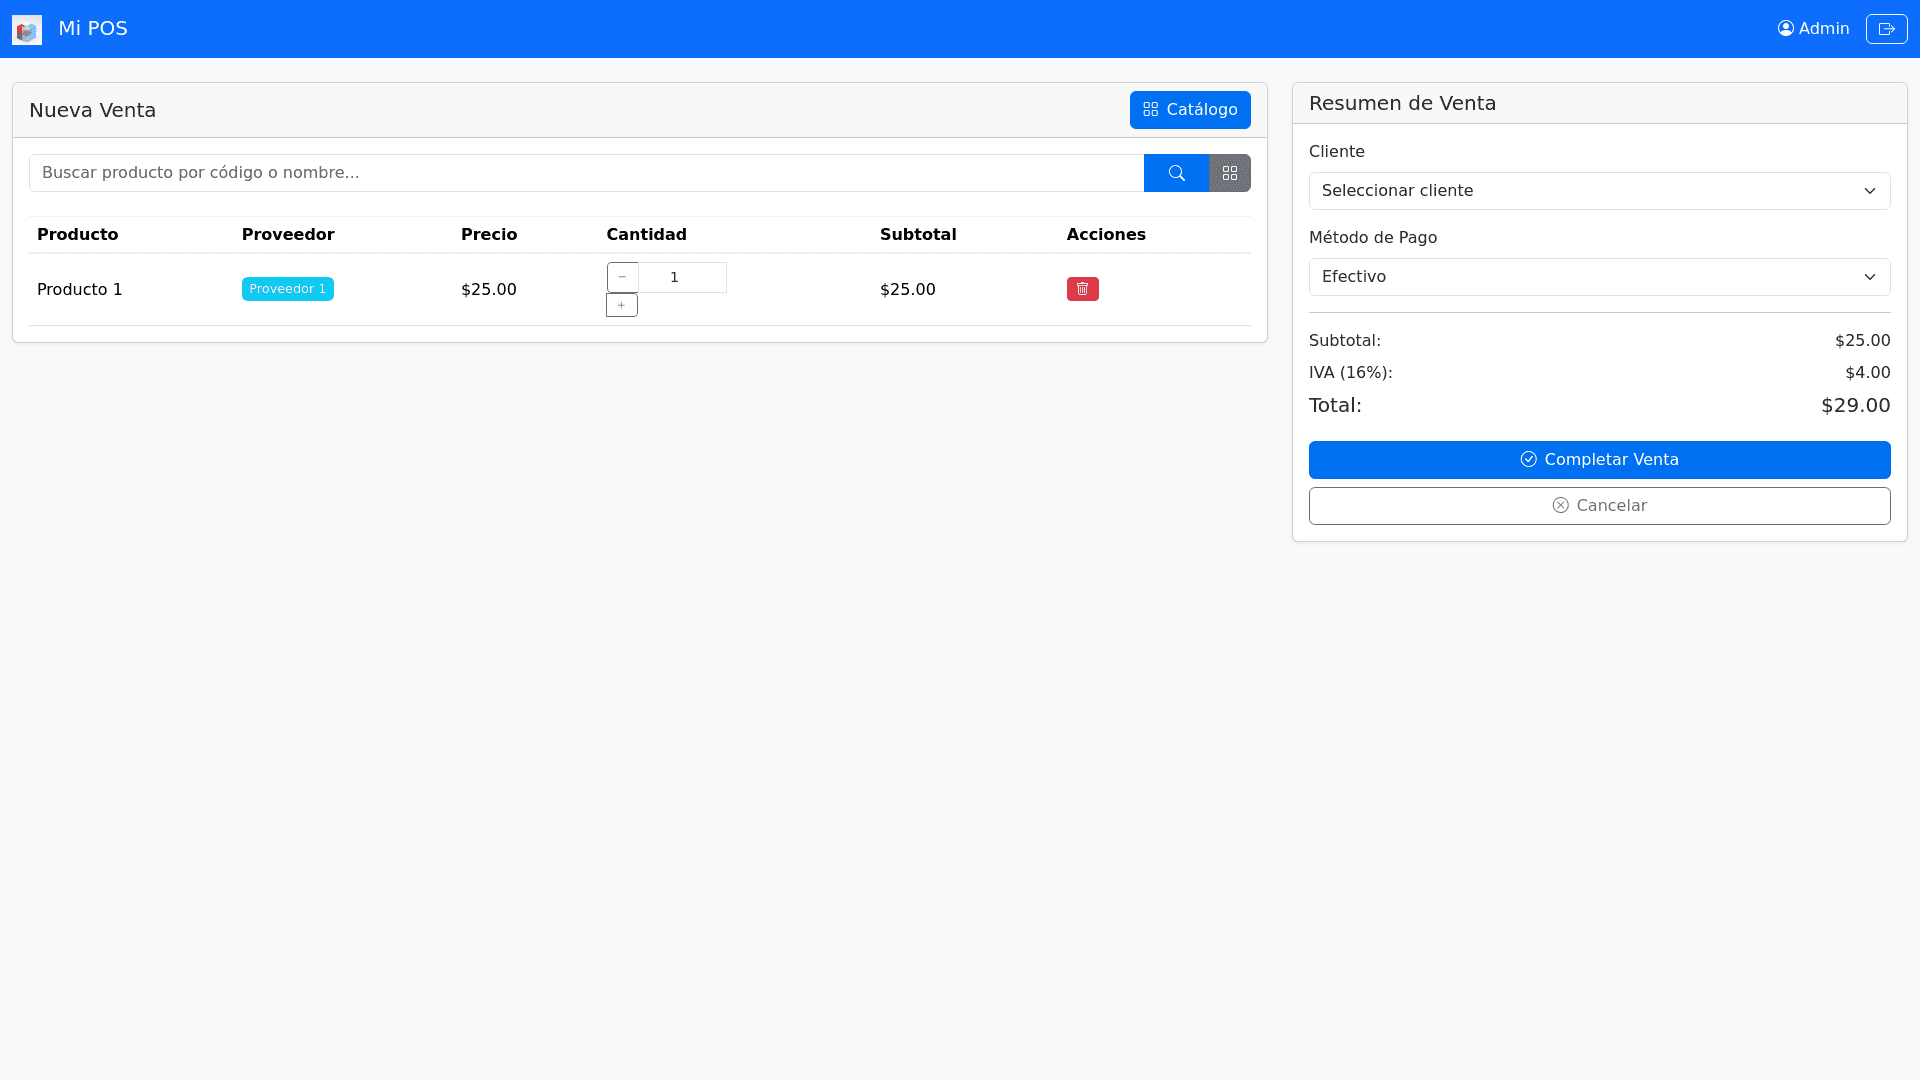Decrease quantity with minus button

(622, 277)
